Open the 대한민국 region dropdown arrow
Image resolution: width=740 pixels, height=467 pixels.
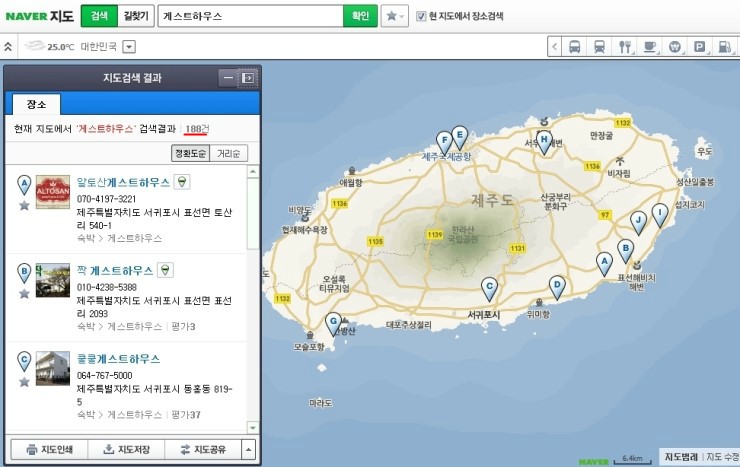pyautogui.click(x=129, y=47)
